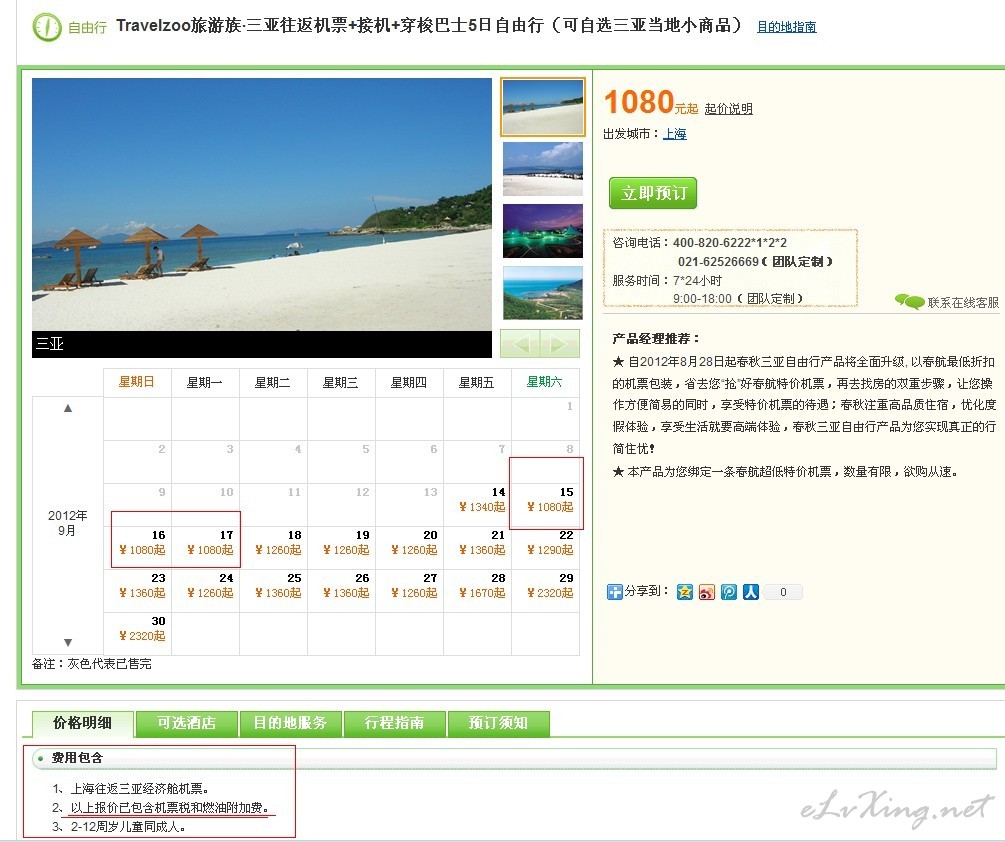
Task: Select September 24 departure date
Action: 206,591
